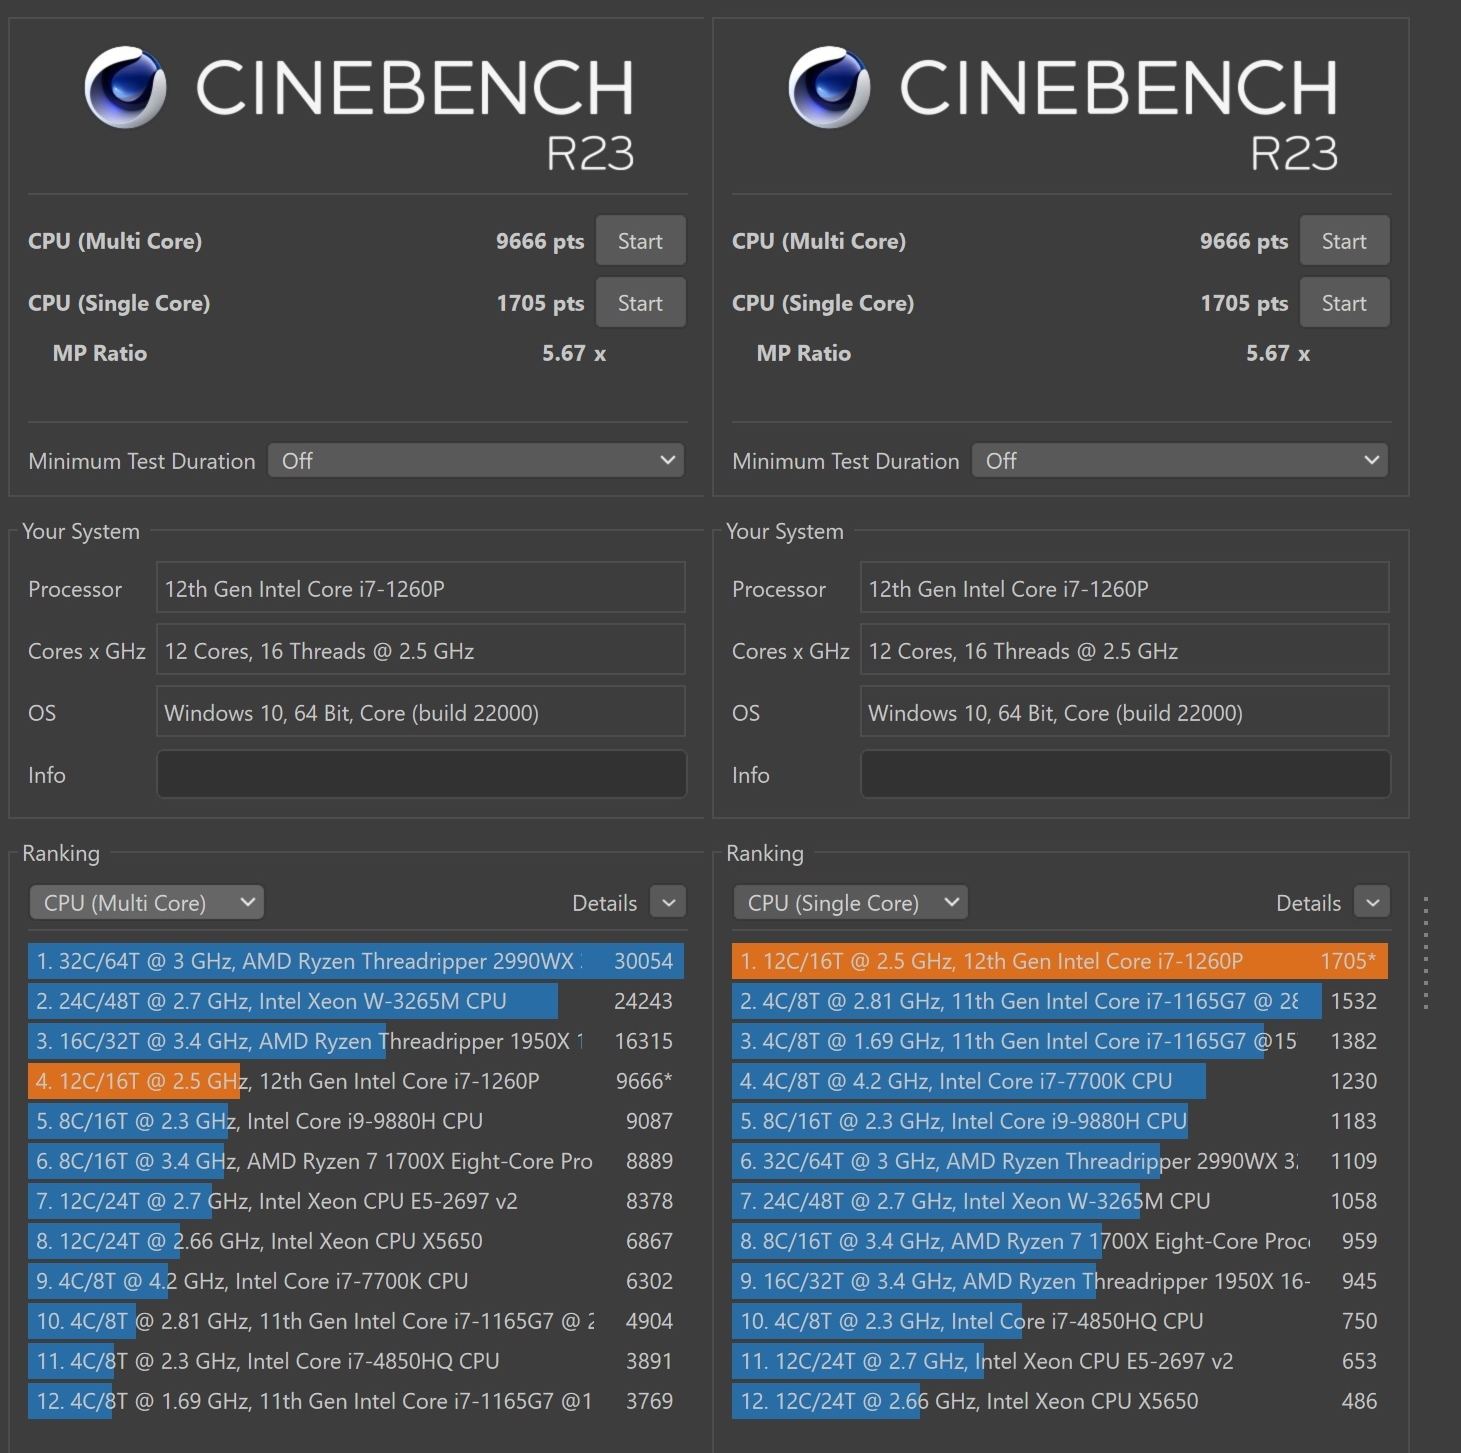Expand Details in left ranking panel
This screenshot has width=1461, height=1453.
(668, 903)
